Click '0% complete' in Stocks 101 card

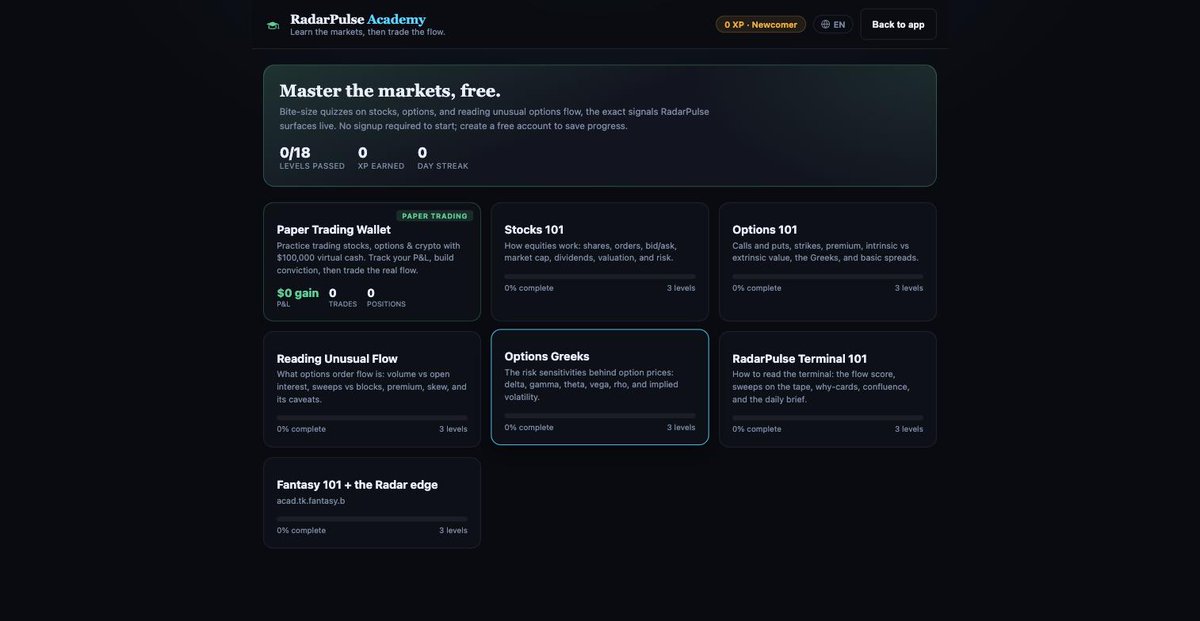coord(529,288)
